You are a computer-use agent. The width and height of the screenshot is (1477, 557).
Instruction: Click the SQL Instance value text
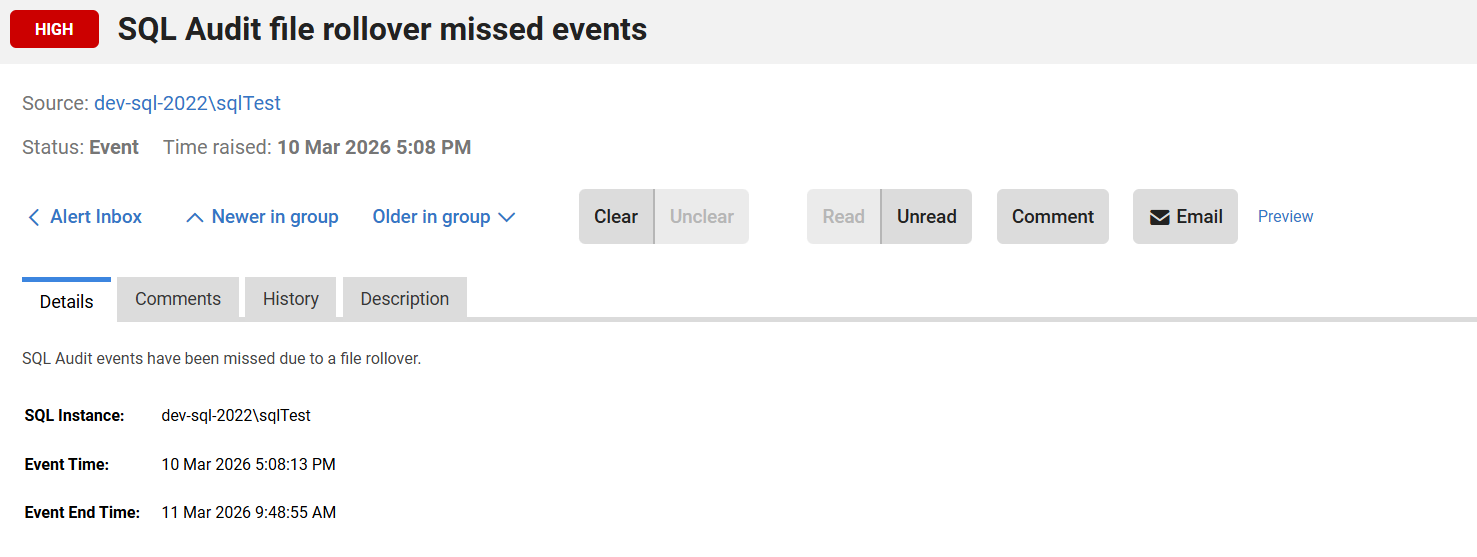pos(236,415)
